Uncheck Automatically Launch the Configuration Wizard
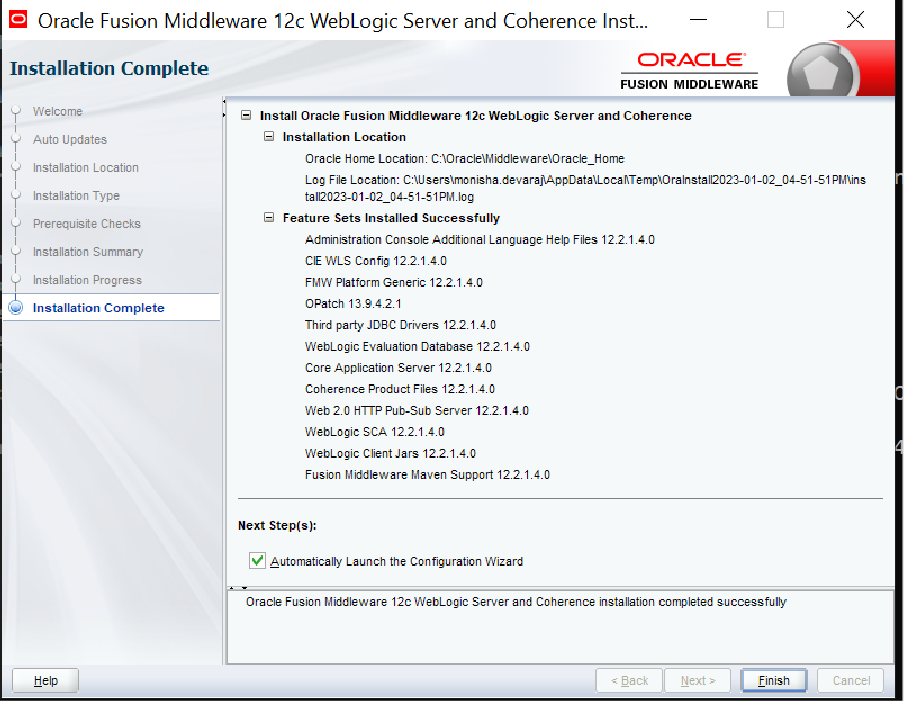This screenshot has width=904, height=701. pyautogui.click(x=258, y=561)
